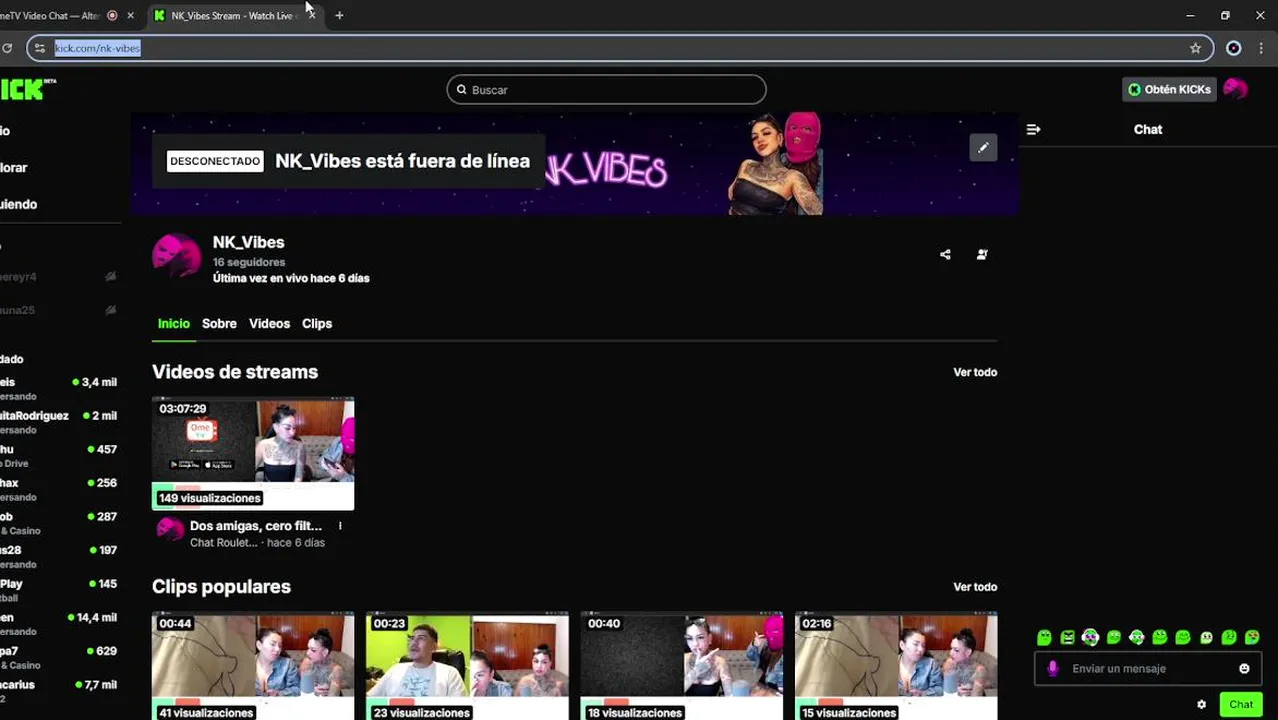Insert the last emote with heart eyes
Image resolution: width=1278 pixels, height=720 pixels.
click(1252, 637)
